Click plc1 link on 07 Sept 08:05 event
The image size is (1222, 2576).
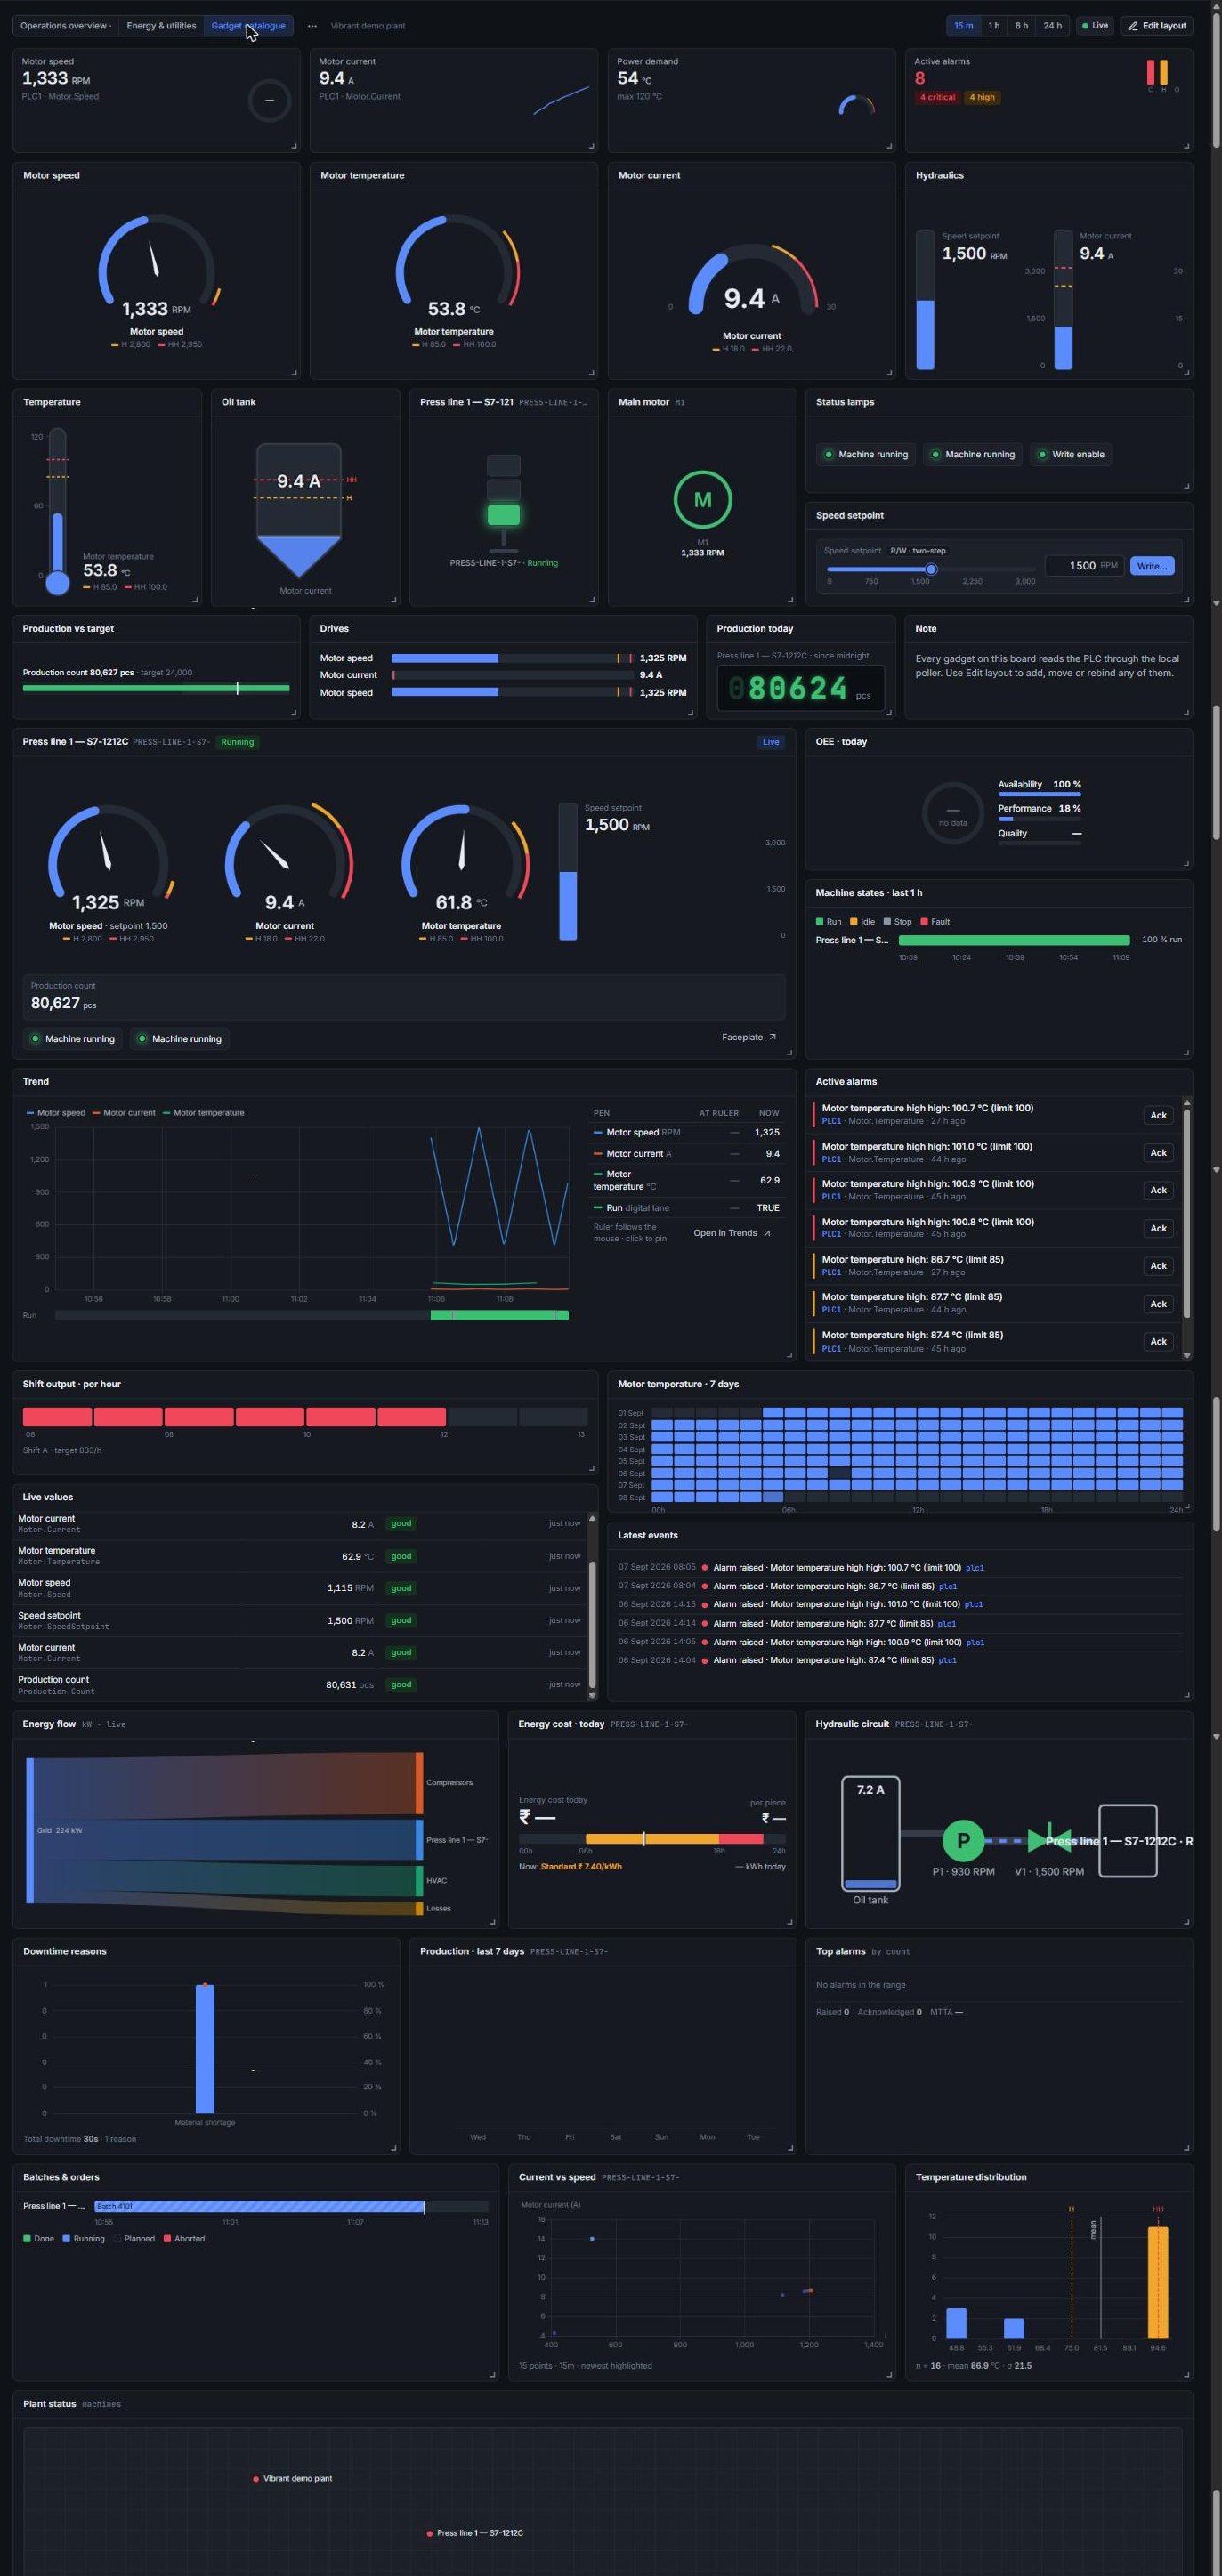pyautogui.click(x=975, y=1568)
